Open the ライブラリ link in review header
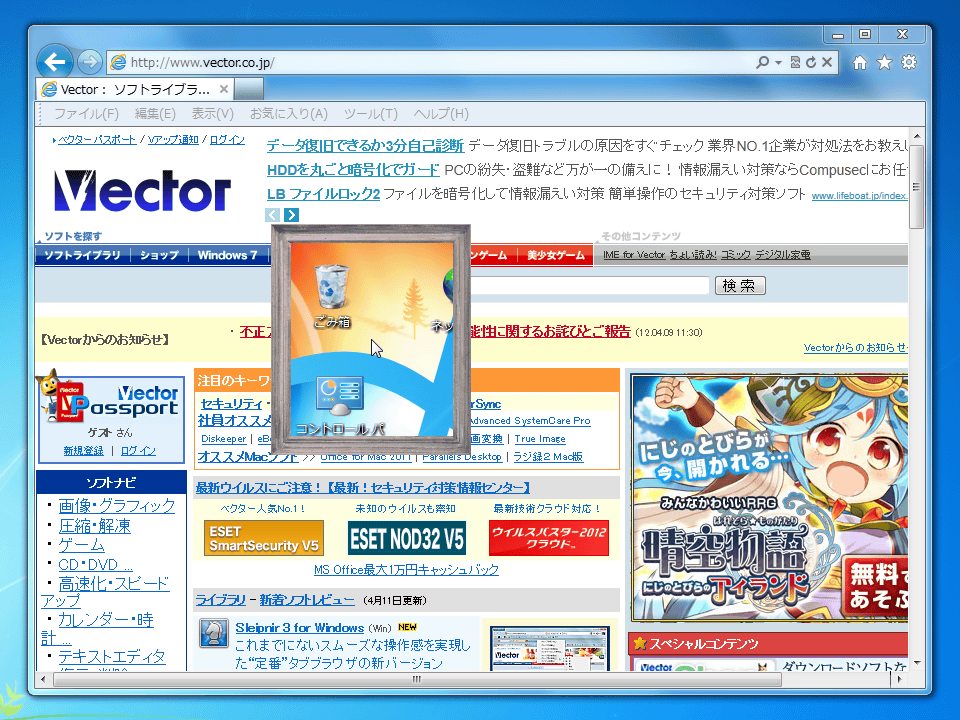The image size is (960, 720). click(x=220, y=600)
